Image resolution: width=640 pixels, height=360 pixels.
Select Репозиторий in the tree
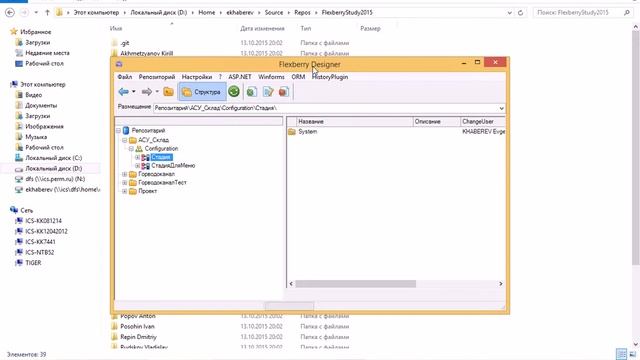click(x=148, y=131)
